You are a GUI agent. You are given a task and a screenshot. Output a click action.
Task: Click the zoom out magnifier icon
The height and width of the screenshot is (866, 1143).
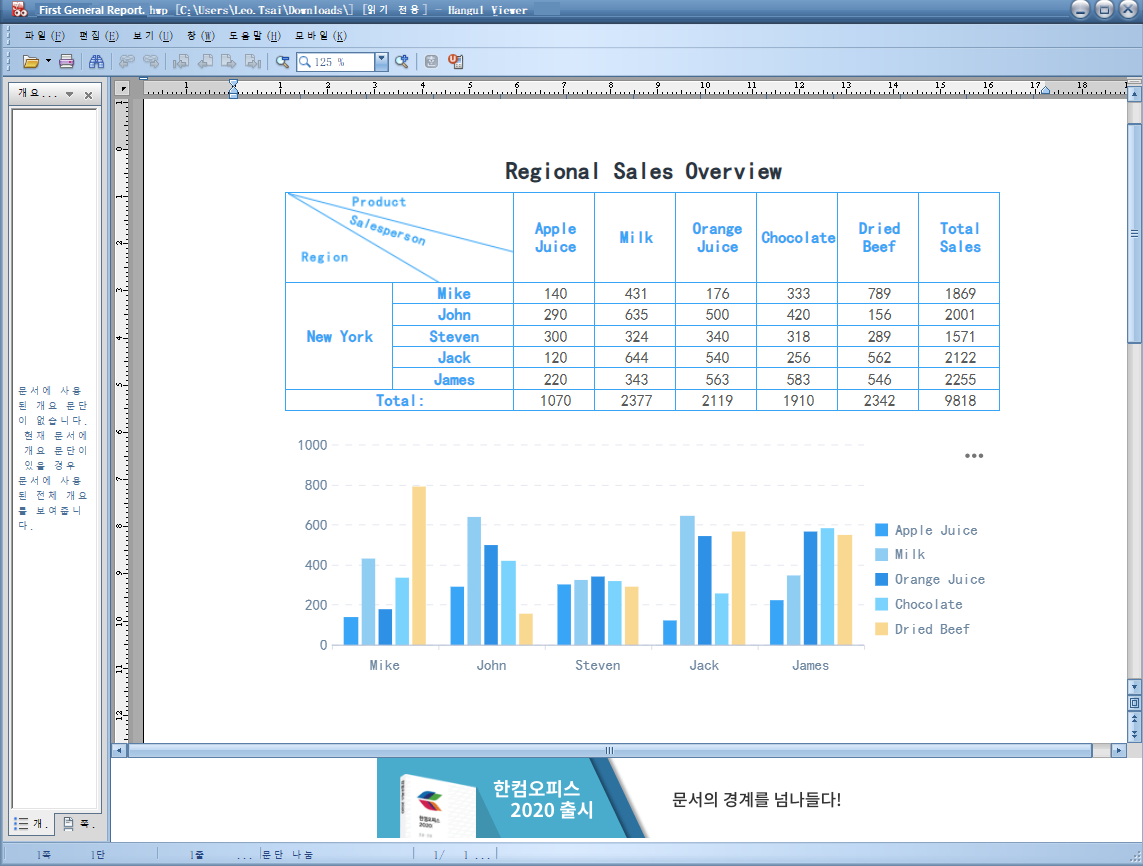click(x=282, y=62)
